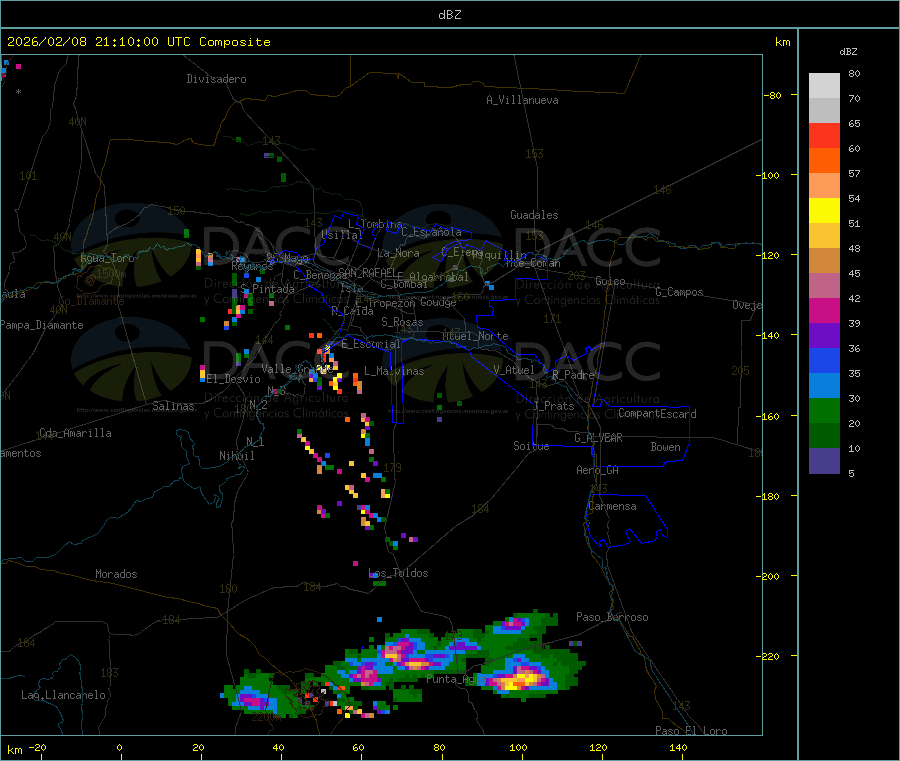This screenshot has height=761, width=900.
Task: Click the slate 10 dBZ legend swatch
Action: coord(824,461)
